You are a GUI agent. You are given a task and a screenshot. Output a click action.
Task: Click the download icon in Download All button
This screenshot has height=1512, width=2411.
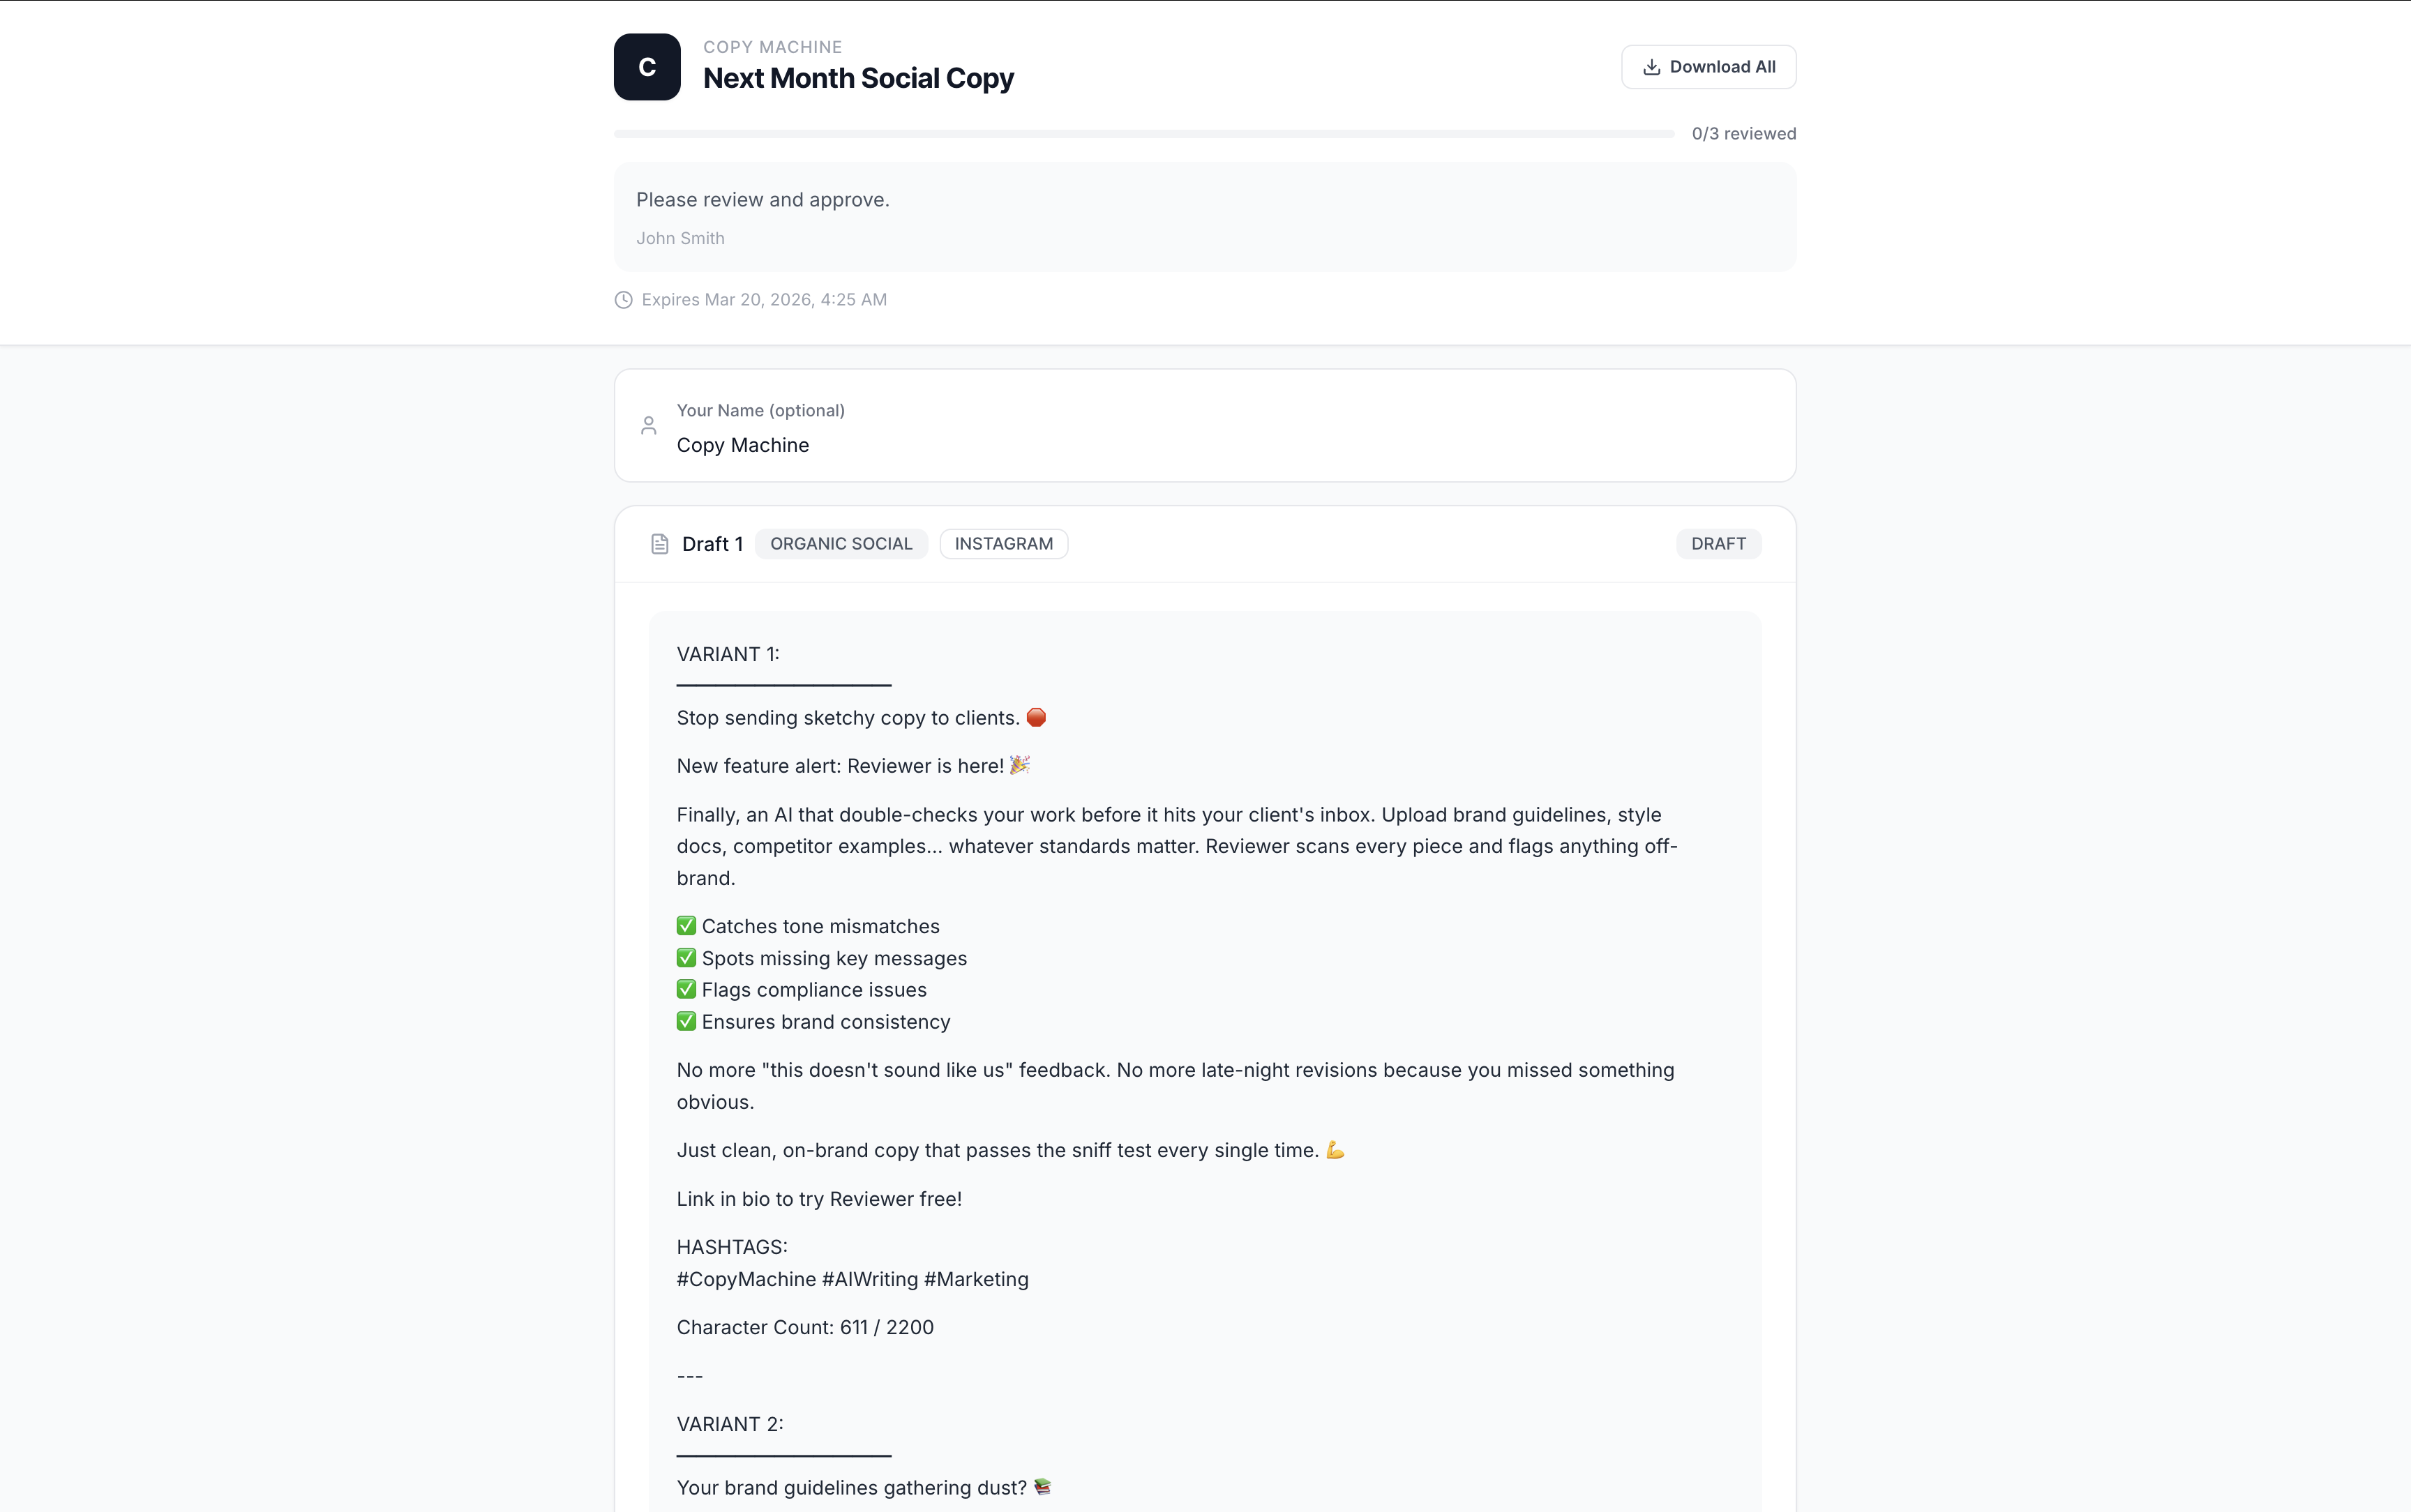pyautogui.click(x=1652, y=66)
